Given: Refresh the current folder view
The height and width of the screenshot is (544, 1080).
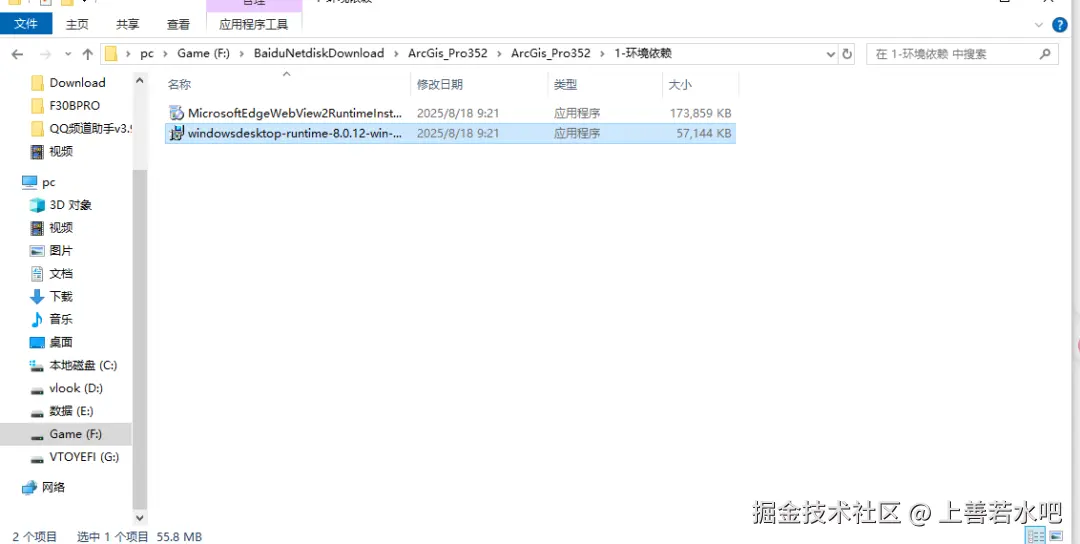Looking at the screenshot, I should click(847, 54).
